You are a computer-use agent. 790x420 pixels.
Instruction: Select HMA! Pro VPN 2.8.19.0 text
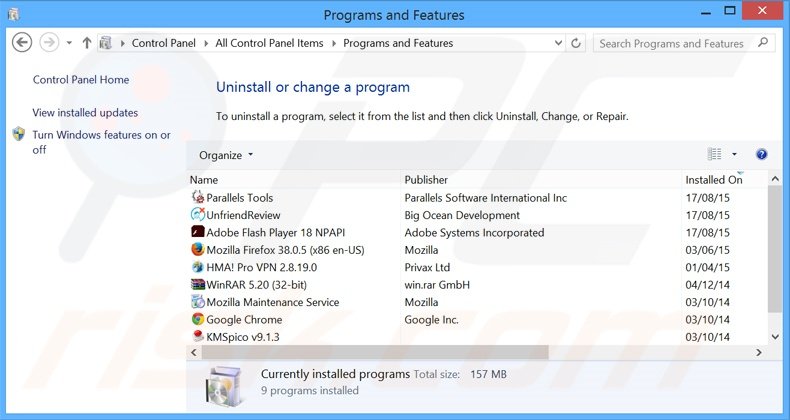tap(261, 267)
